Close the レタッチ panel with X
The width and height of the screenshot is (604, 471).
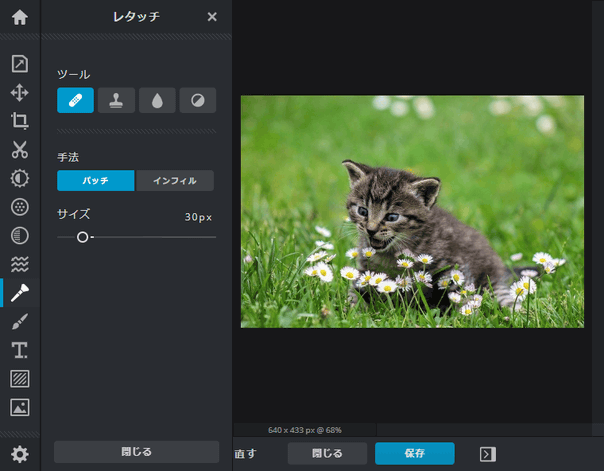pos(212,17)
